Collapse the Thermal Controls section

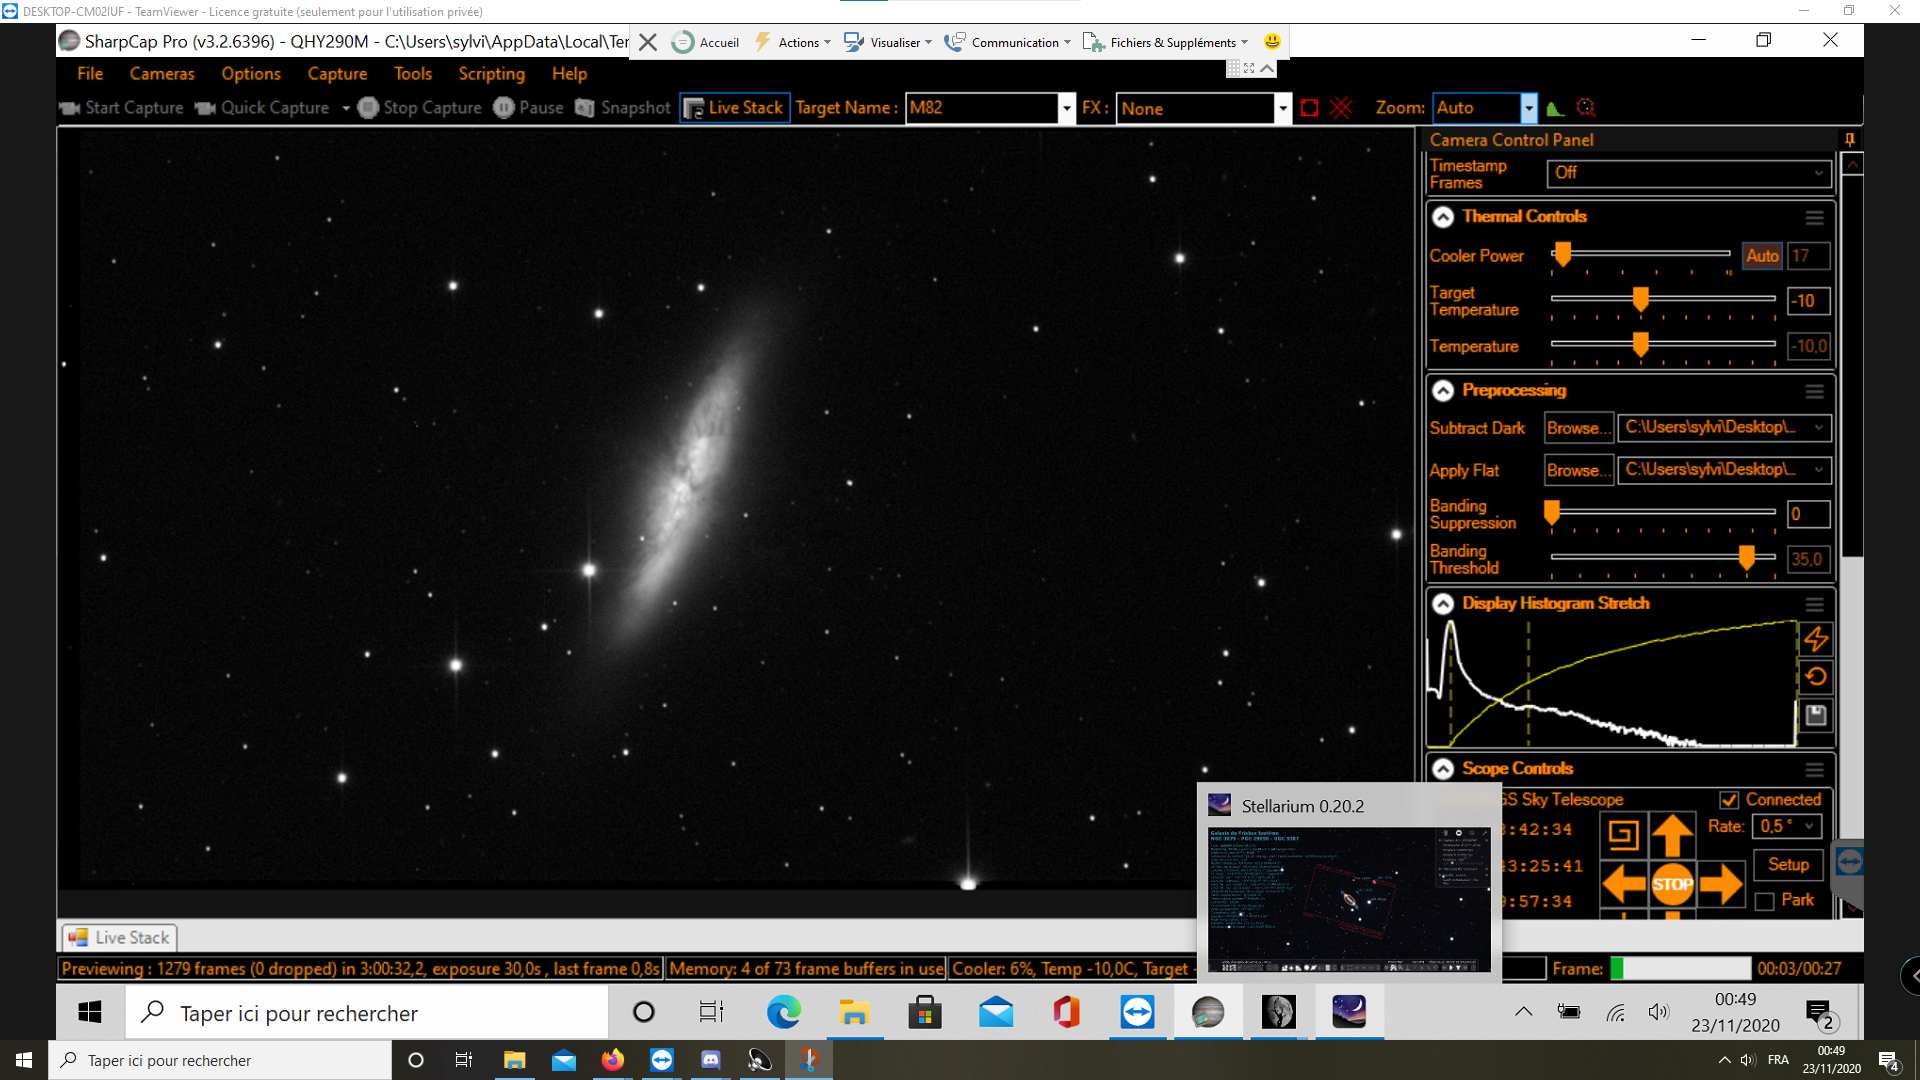click(x=1442, y=217)
